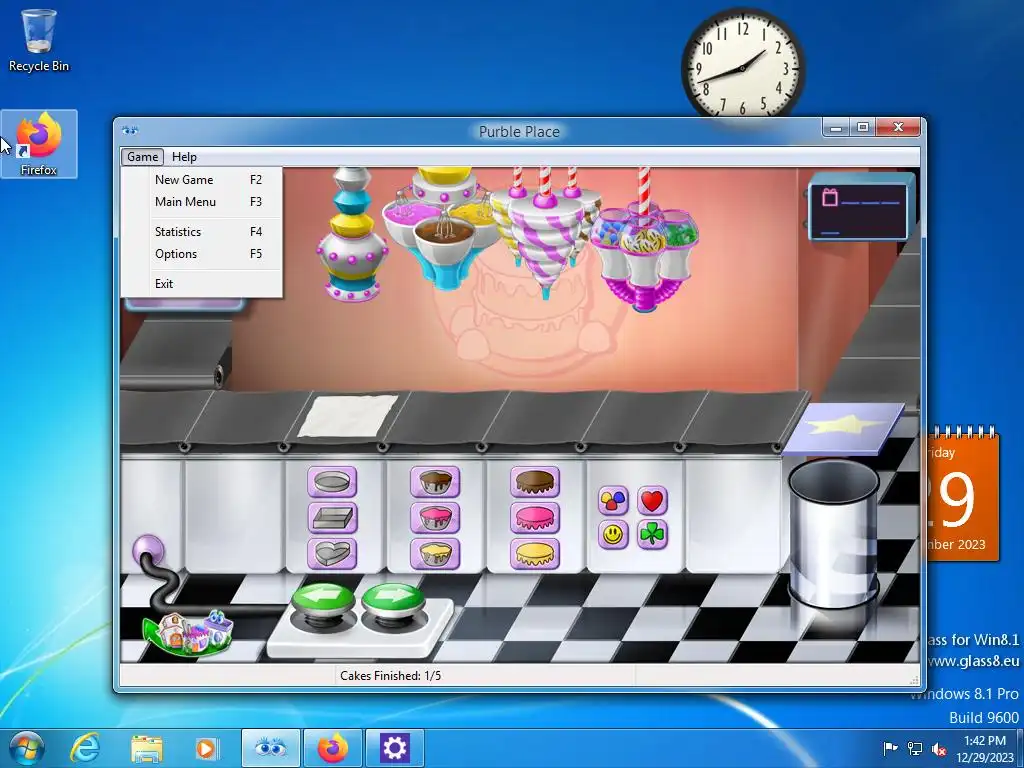Open the Windows Start button
The width and height of the screenshot is (1024, 768).
point(27,748)
